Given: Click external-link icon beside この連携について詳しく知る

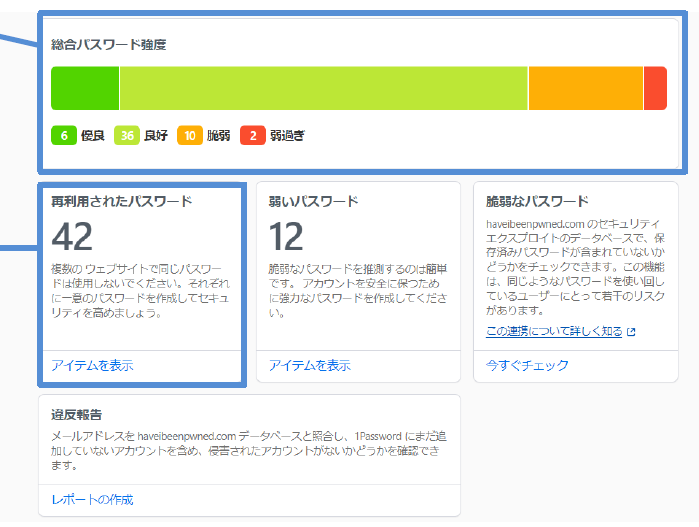Looking at the screenshot, I should [631, 332].
